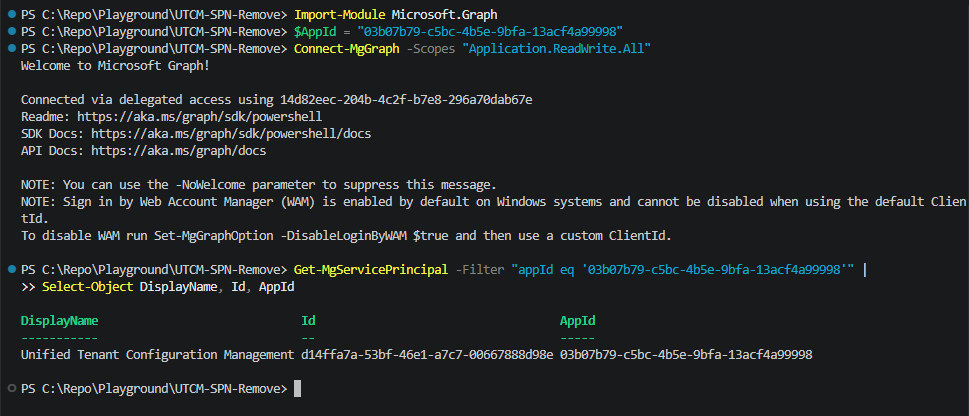Click the 'Unified Tenant Configuration Management' cell
The width and height of the screenshot is (969, 416).
(157, 355)
